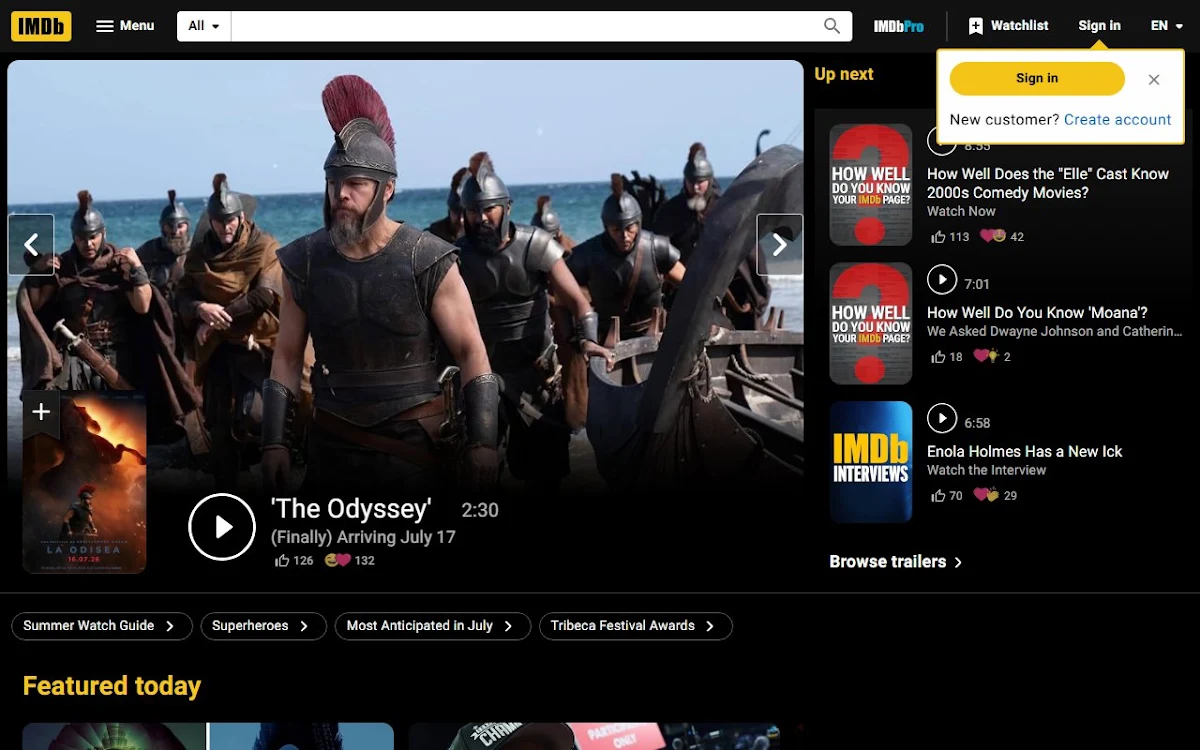Open Tribeca Festival Awards chip
The height and width of the screenshot is (750, 1200).
point(635,626)
